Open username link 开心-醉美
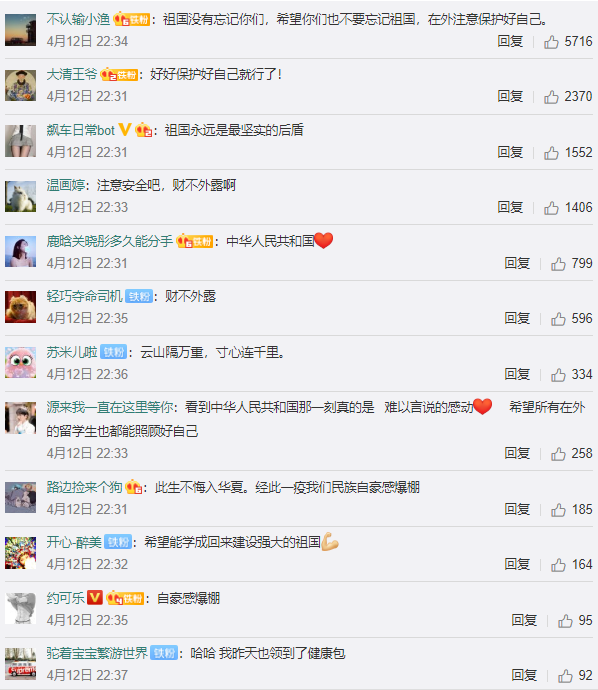Viewport: 598px width, 690px height. 74,542
